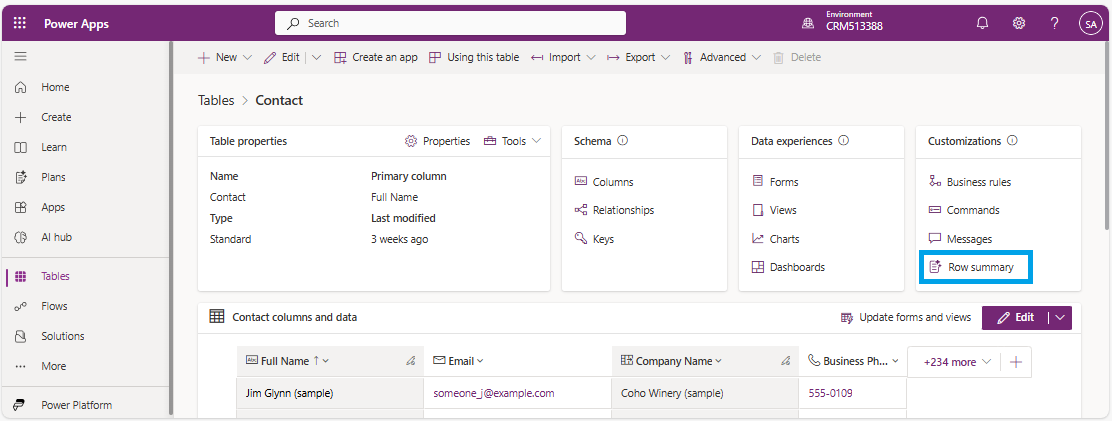Open Solutions in the left navigation
The width and height of the screenshot is (1112, 421).
tap(62, 336)
